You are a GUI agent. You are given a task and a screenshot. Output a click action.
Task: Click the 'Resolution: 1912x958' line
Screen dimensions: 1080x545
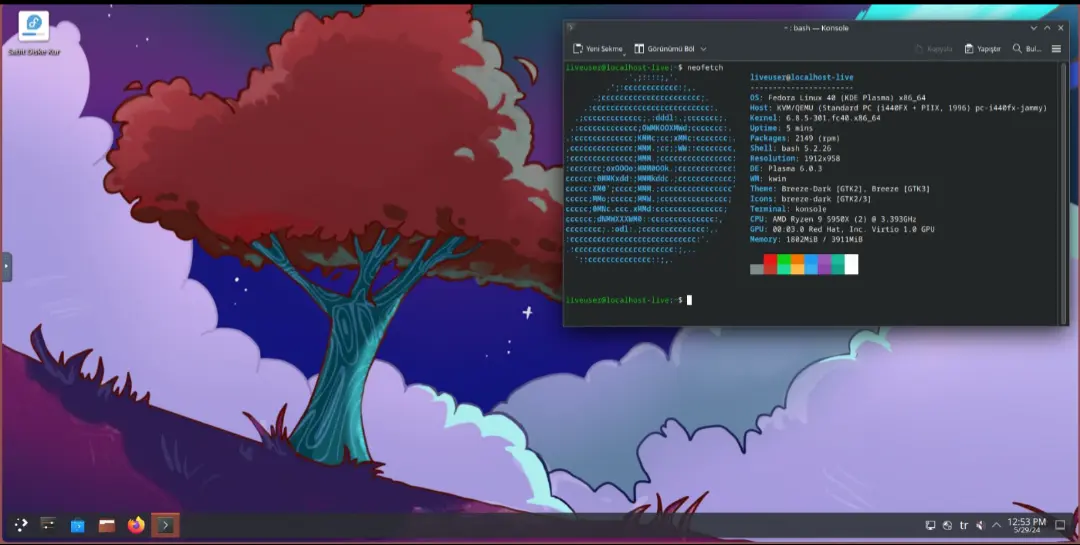pos(795,158)
